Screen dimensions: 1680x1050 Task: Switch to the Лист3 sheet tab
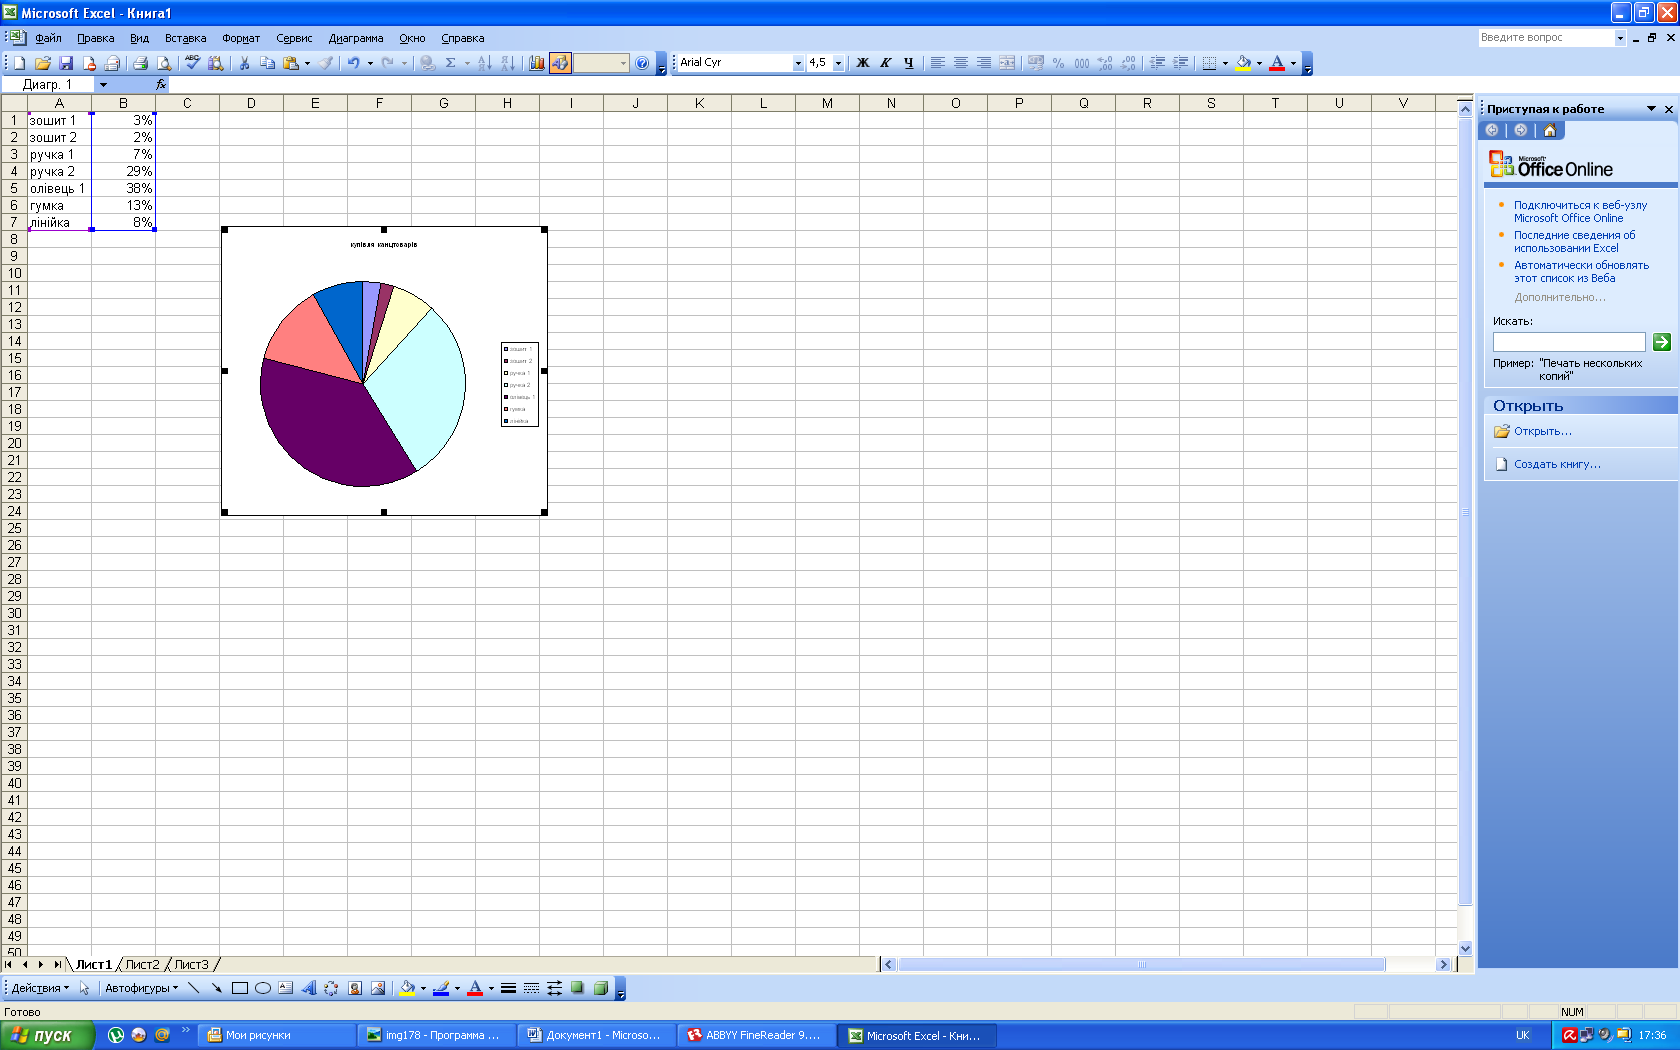[x=192, y=965]
